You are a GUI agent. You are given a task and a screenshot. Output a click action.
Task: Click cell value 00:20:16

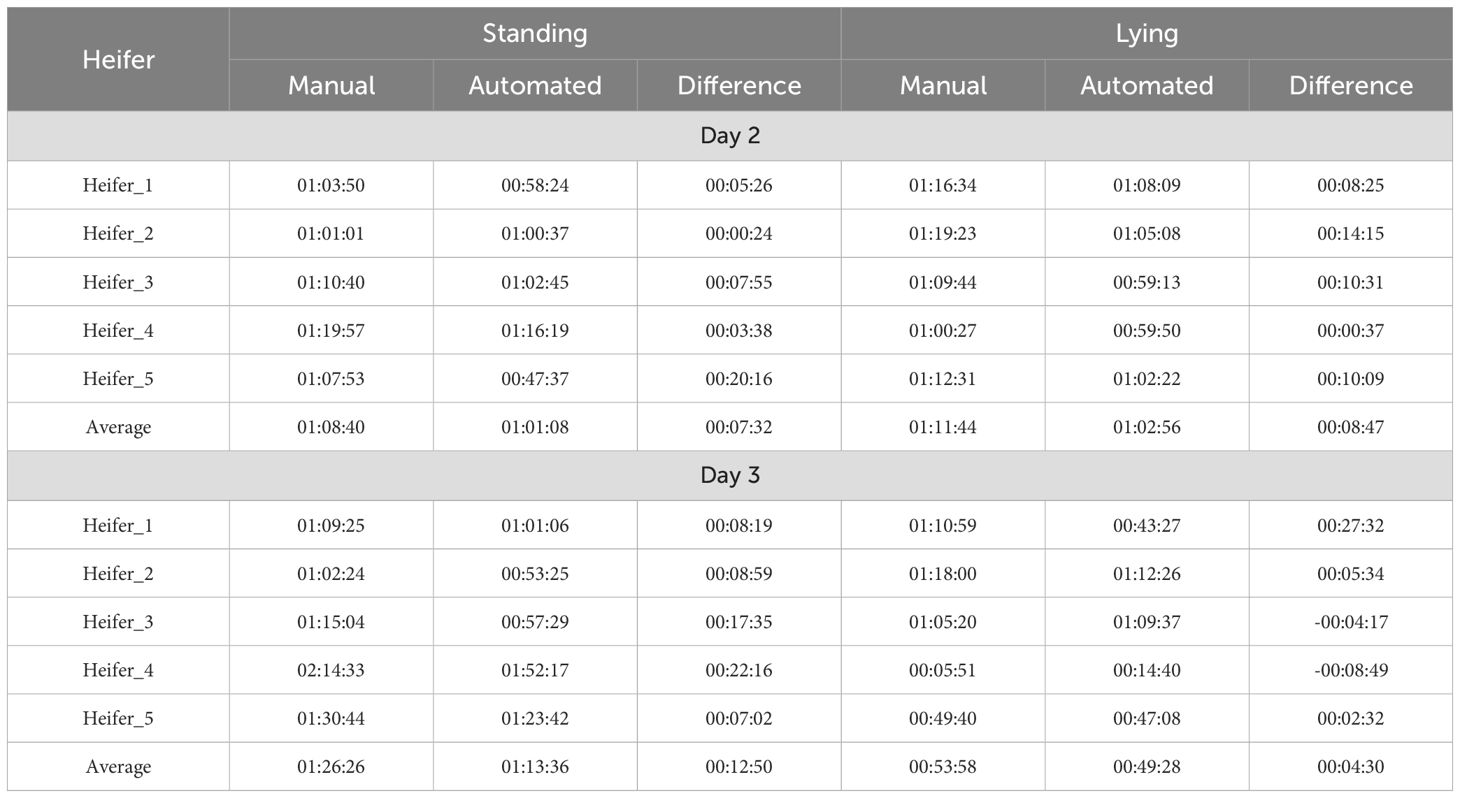(x=739, y=379)
